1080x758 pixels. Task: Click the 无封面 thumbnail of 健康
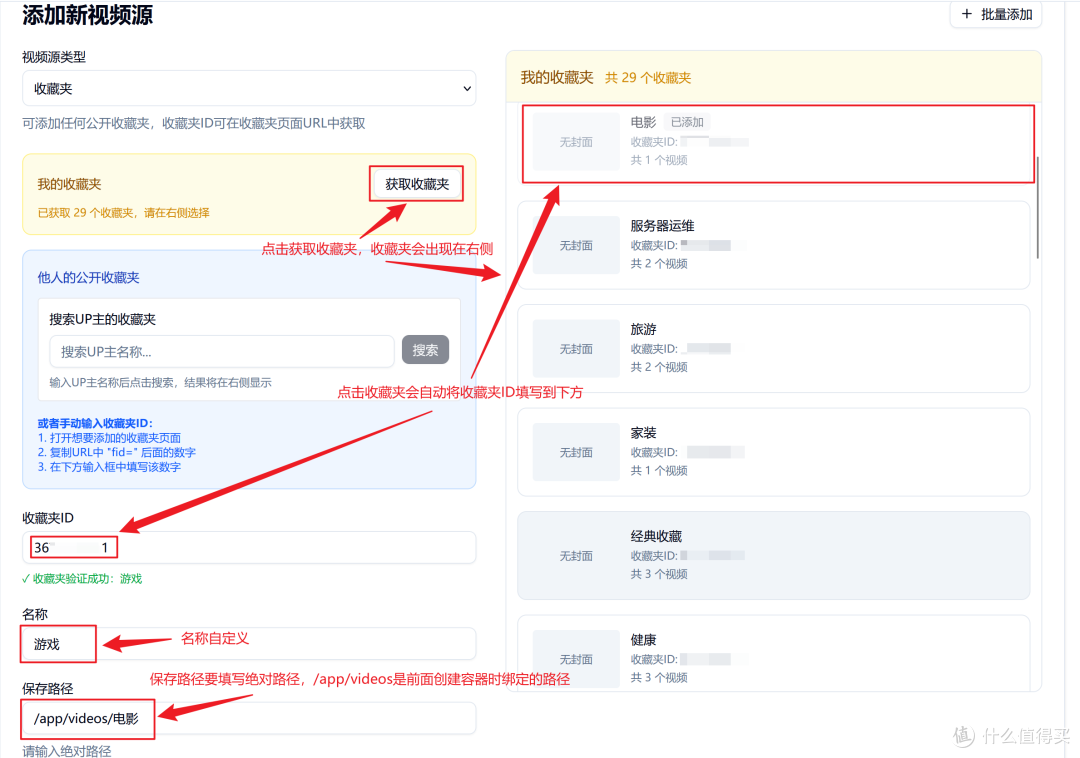576,659
